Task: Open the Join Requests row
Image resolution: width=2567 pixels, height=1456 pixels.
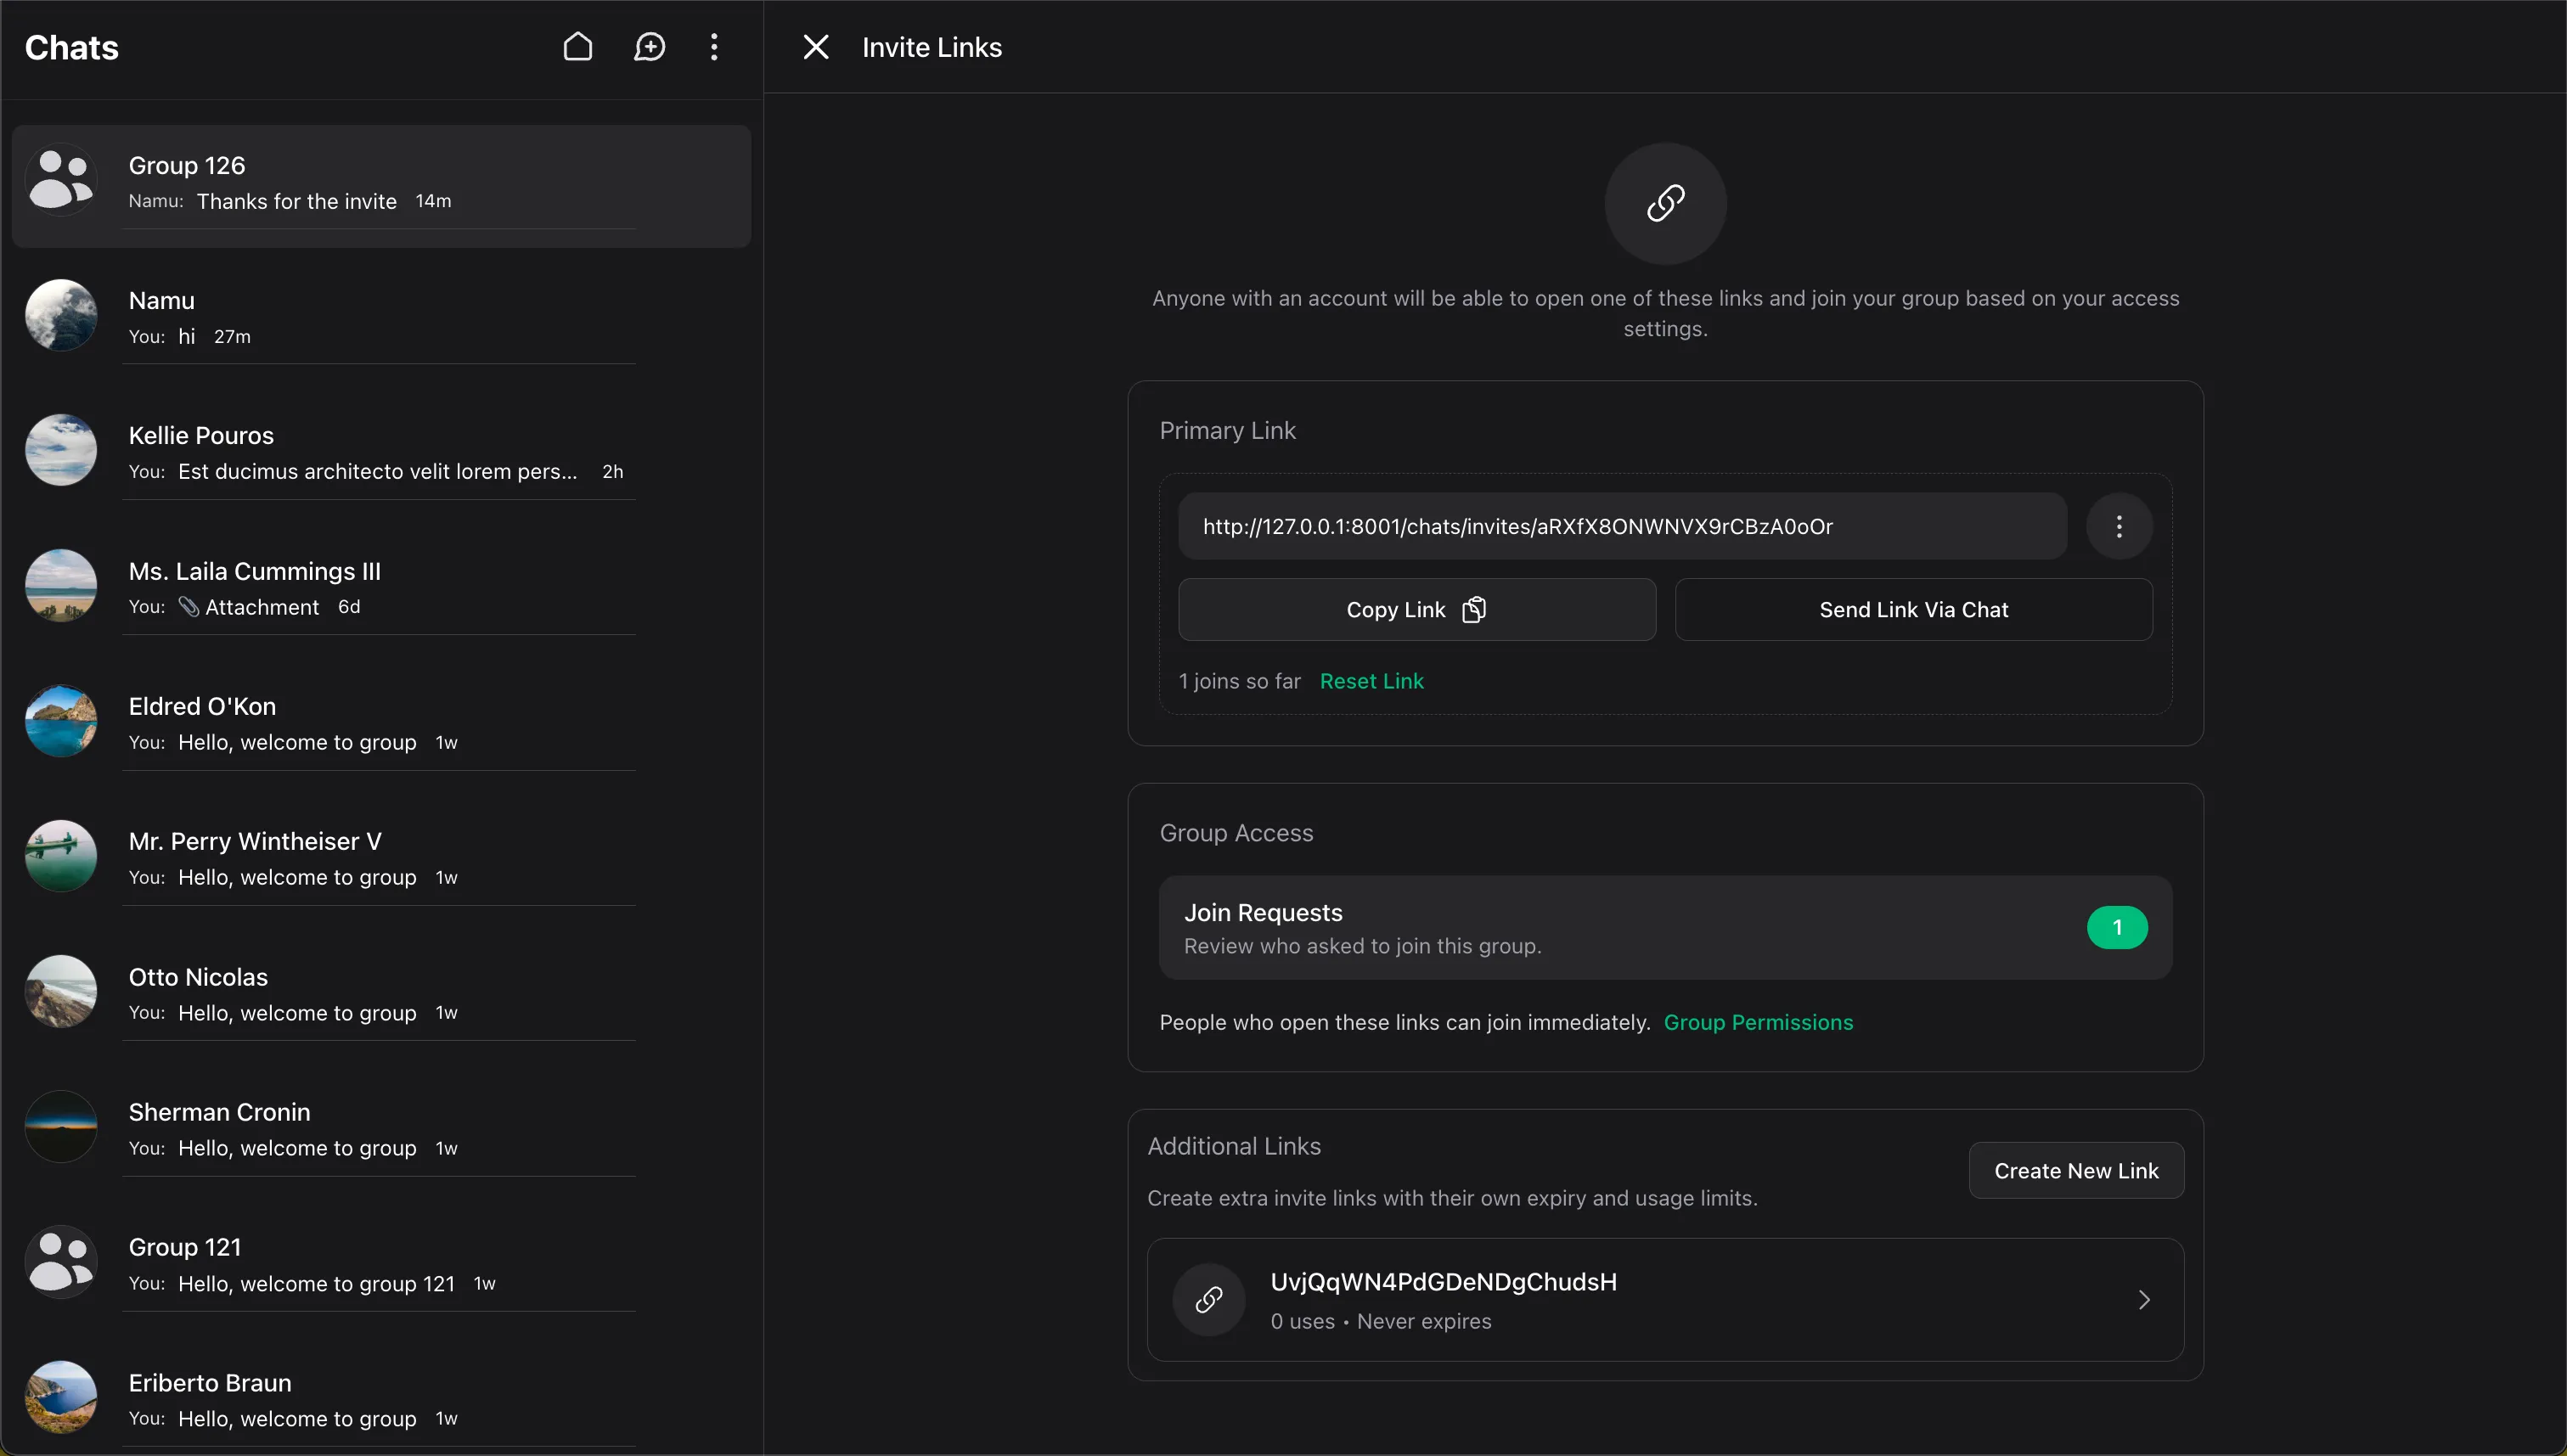Action: click(1665, 927)
